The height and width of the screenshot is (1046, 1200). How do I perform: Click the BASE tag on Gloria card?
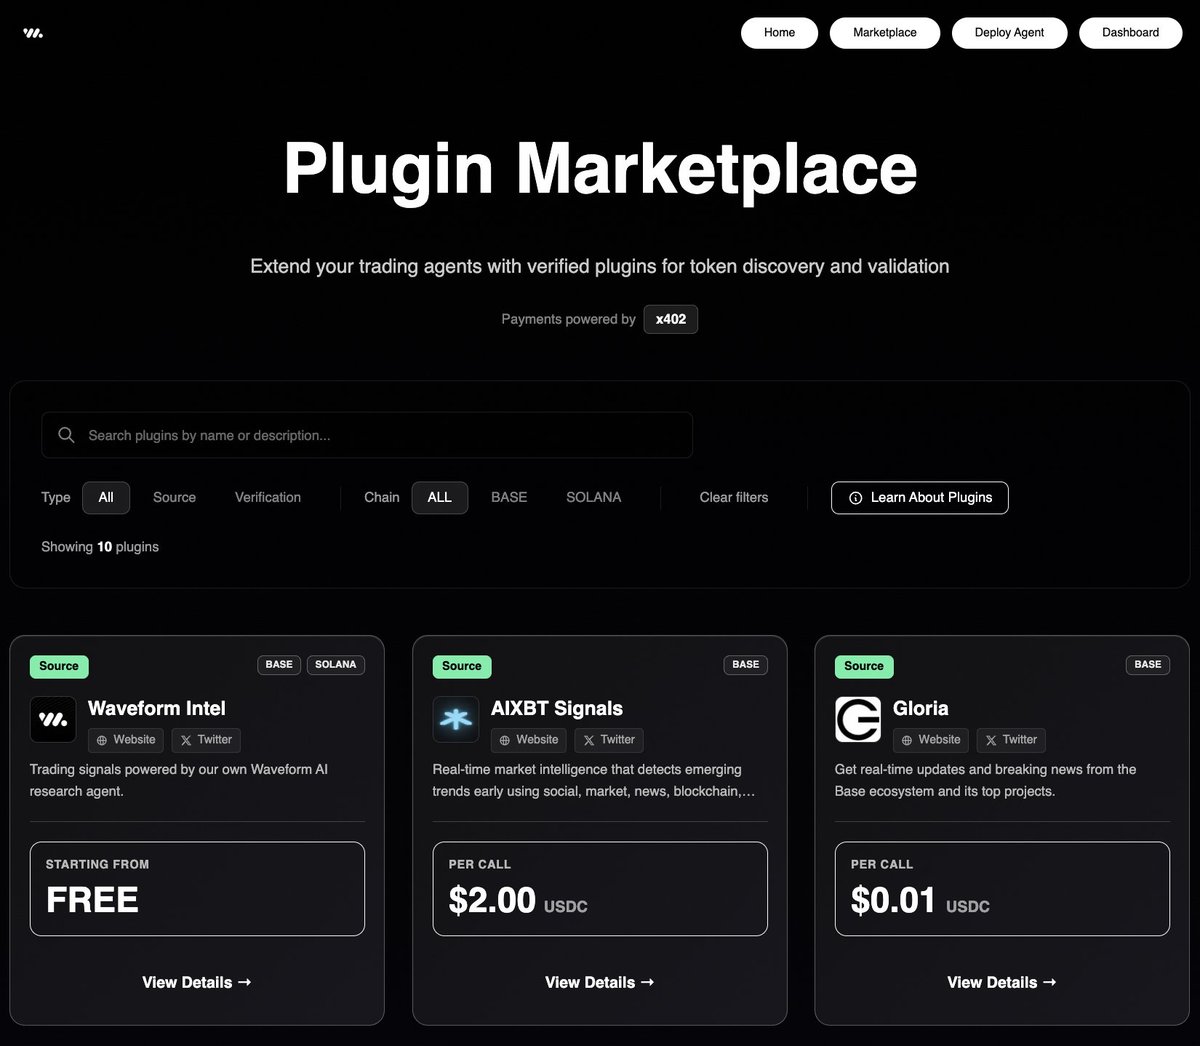[1148, 665]
